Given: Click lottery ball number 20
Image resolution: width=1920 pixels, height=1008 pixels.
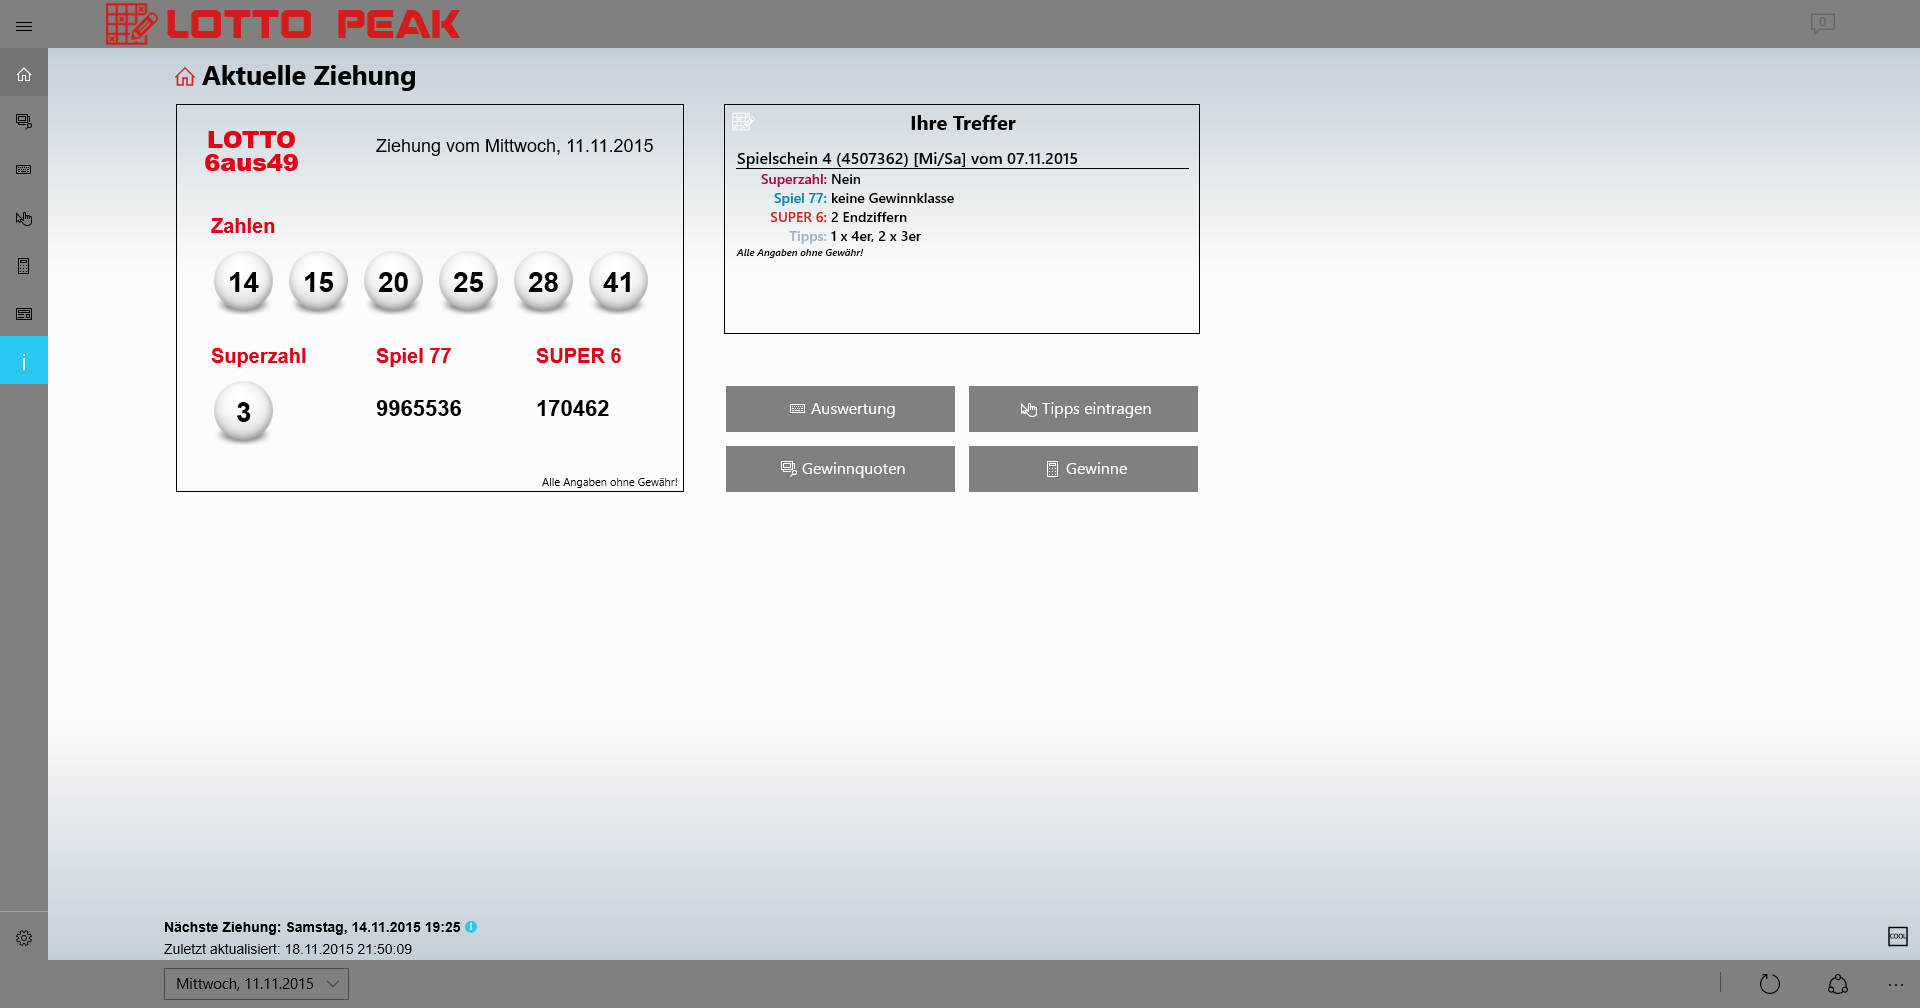Looking at the screenshot, I should [x=393, y=282].
